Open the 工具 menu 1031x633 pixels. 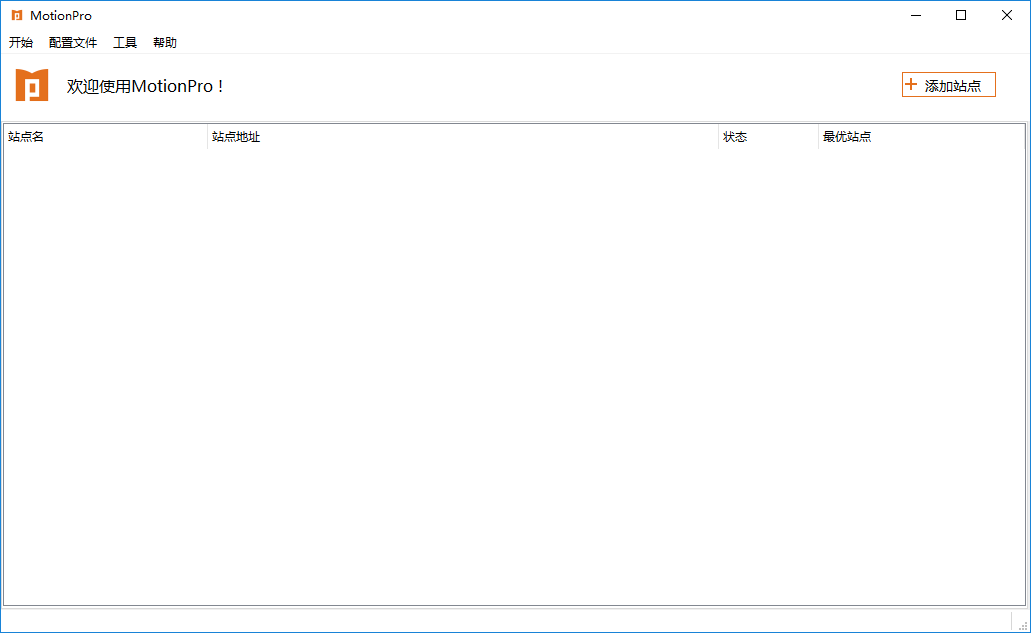click(x=125, y=43)
